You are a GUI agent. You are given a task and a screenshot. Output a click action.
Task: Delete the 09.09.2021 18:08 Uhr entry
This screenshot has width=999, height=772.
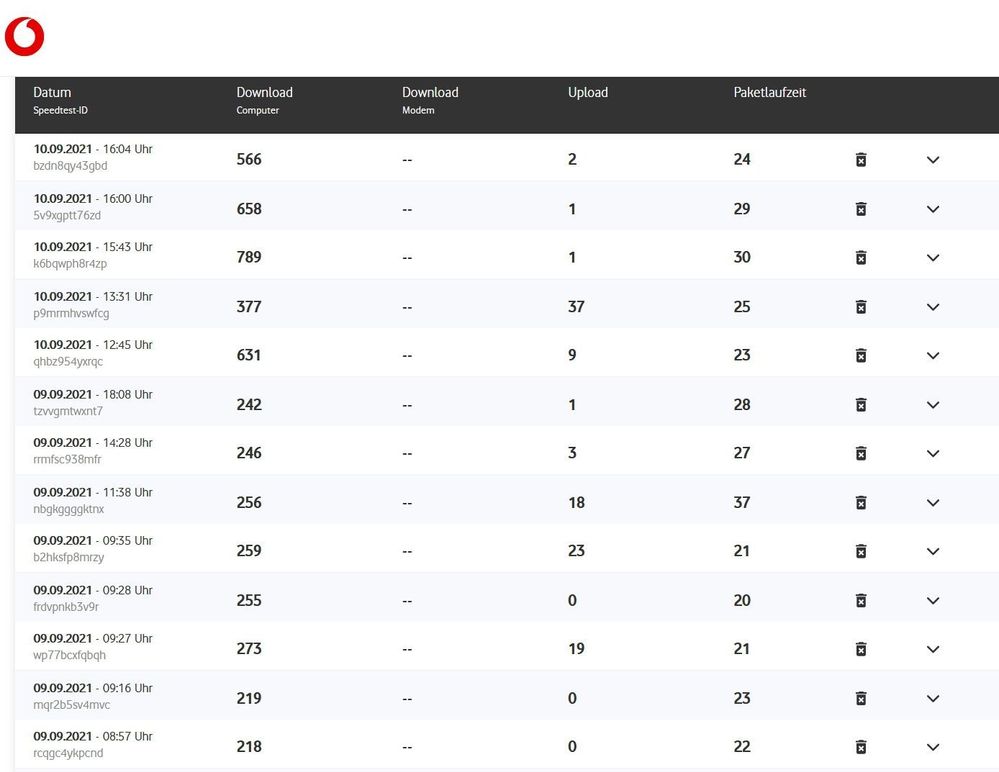[861, 405]
